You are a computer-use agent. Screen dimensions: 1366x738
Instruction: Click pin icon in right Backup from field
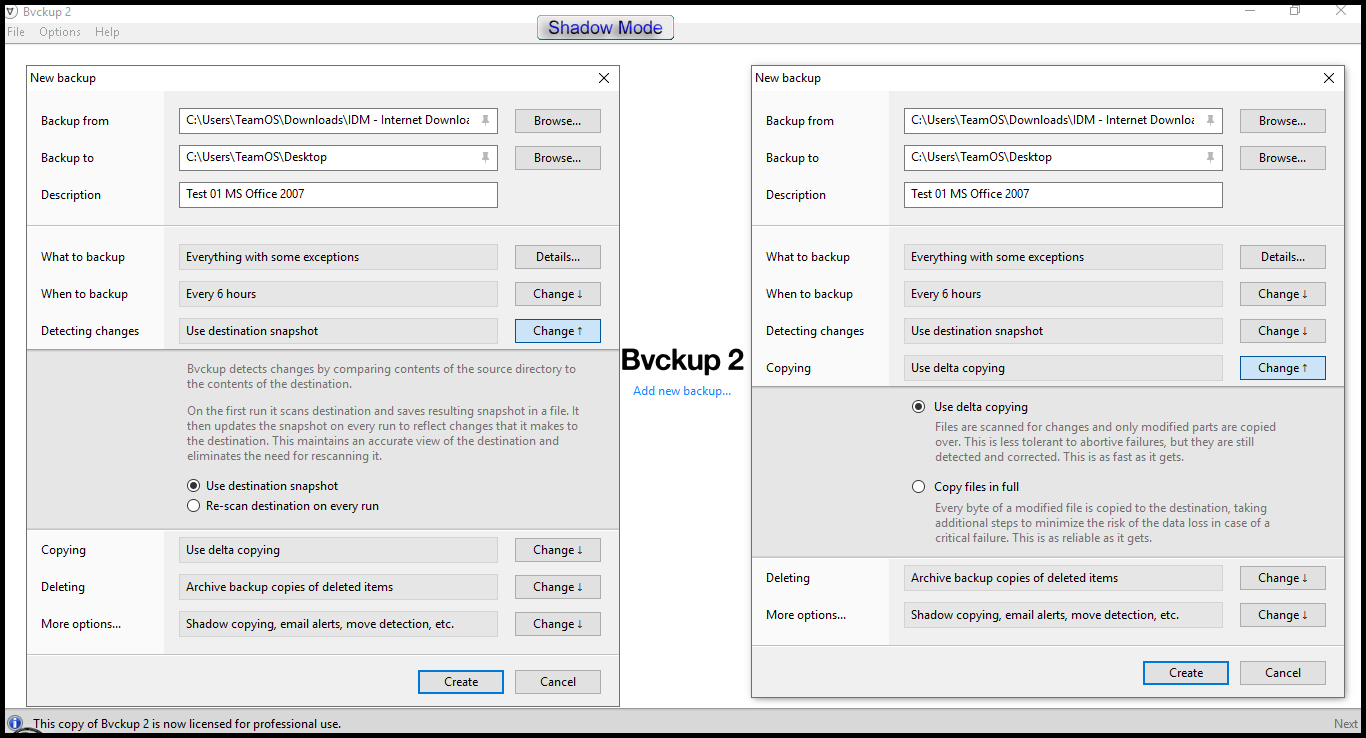click(1210, 120)
